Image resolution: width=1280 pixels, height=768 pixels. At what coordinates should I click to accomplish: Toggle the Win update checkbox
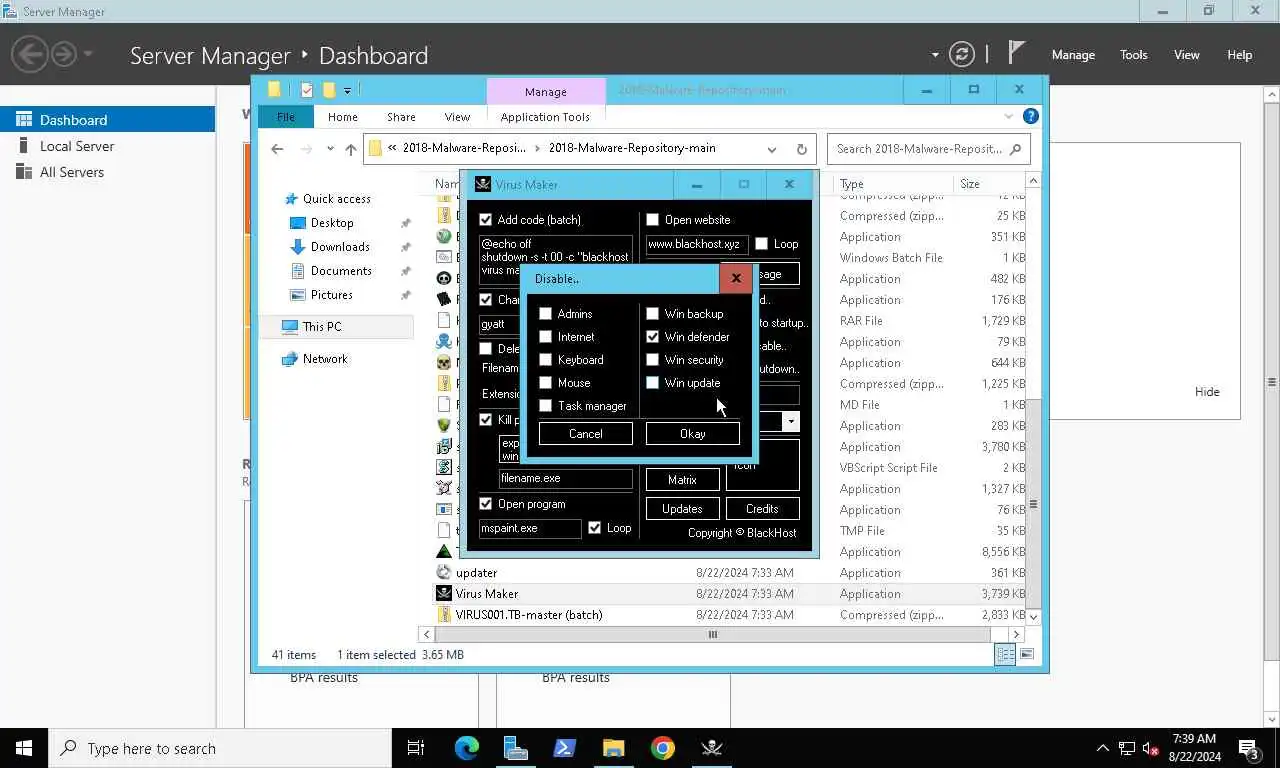coord(652,383)
